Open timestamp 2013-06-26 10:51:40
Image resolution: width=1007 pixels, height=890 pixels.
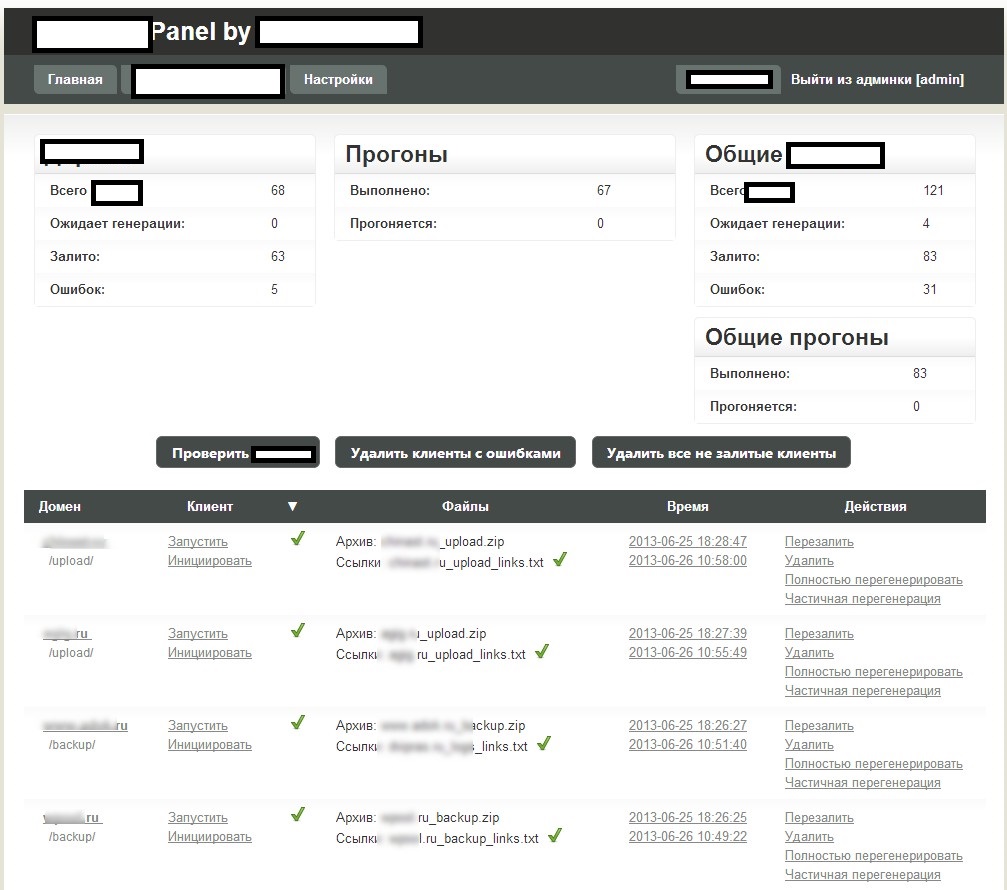point(687,745)
